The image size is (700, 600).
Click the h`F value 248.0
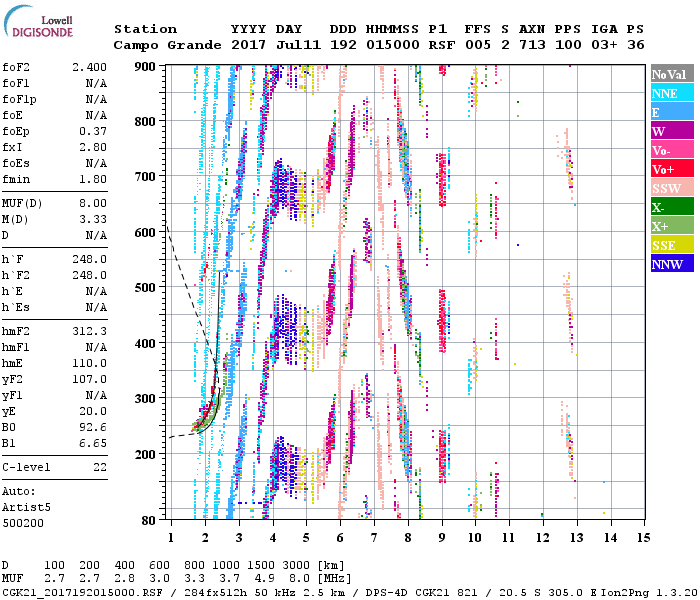(x=89, y=260)
